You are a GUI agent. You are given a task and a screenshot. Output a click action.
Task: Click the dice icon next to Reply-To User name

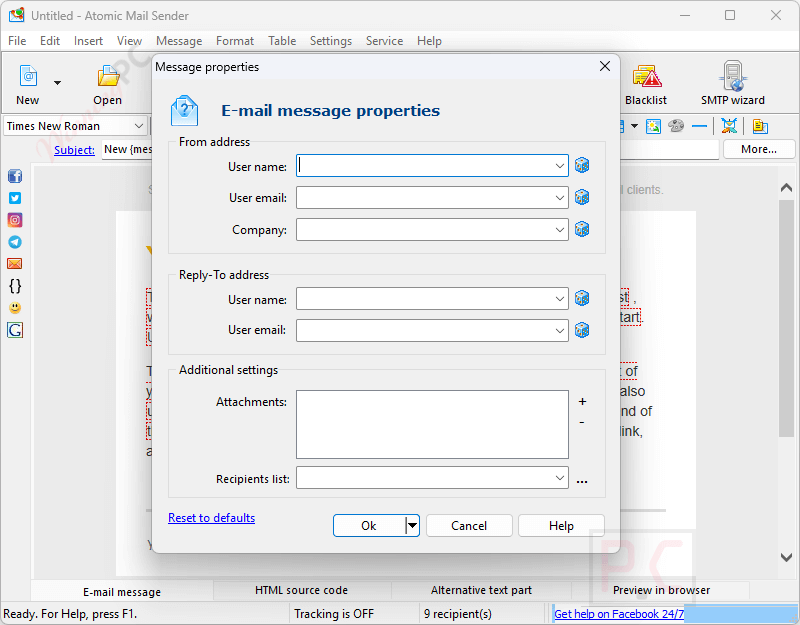click(x=582, y=298)
